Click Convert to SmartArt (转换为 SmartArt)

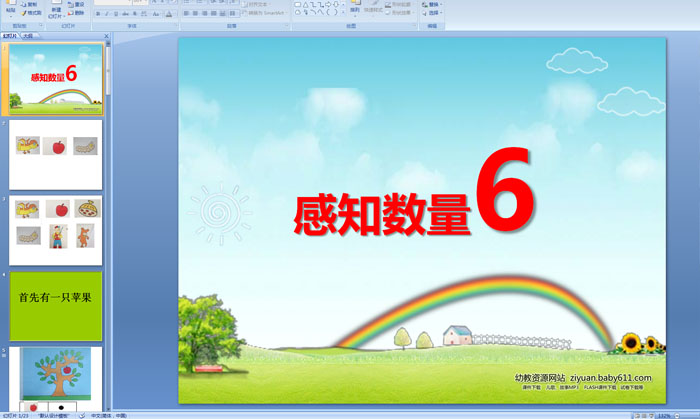[x=265, y=13]
